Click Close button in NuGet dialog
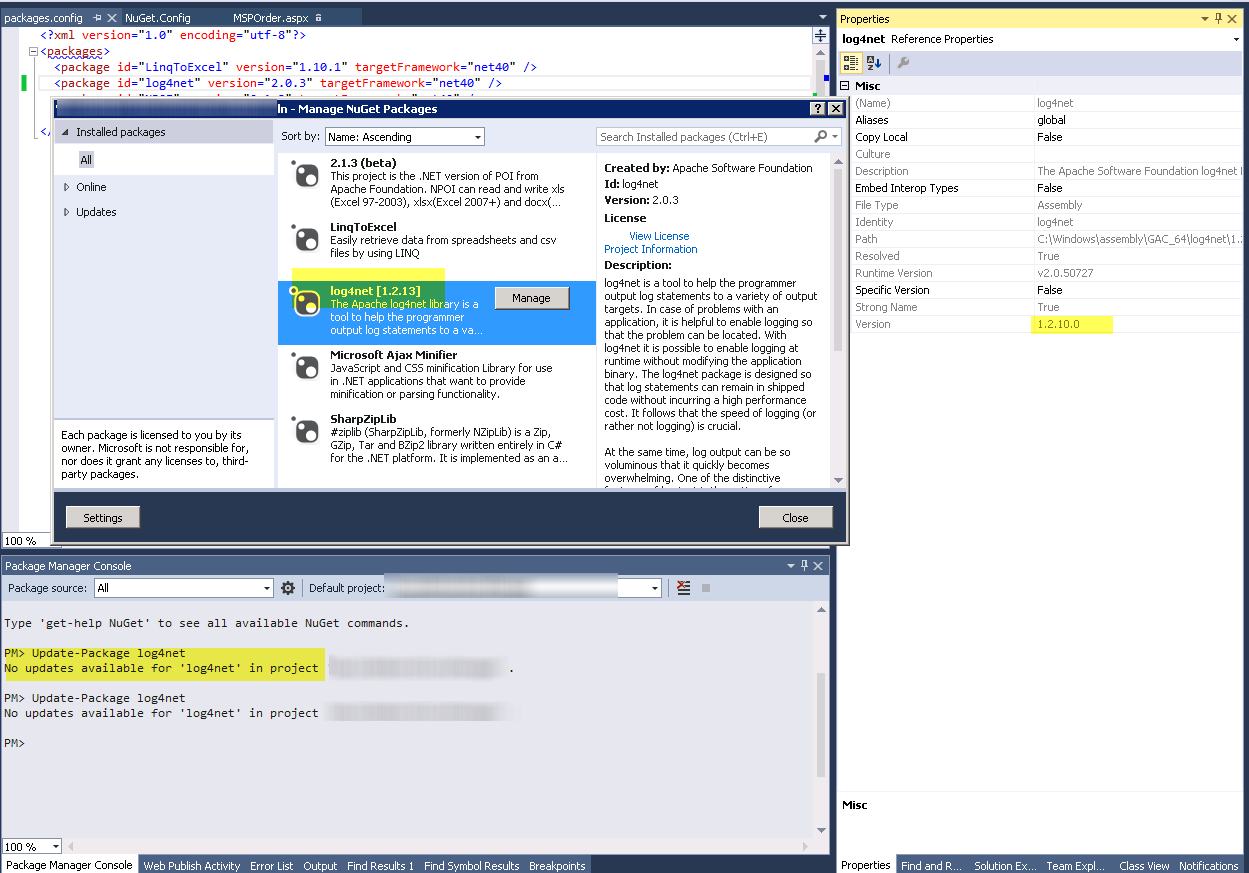The width and height of the screenshot is (1249, 873). (x=796, y=517)
